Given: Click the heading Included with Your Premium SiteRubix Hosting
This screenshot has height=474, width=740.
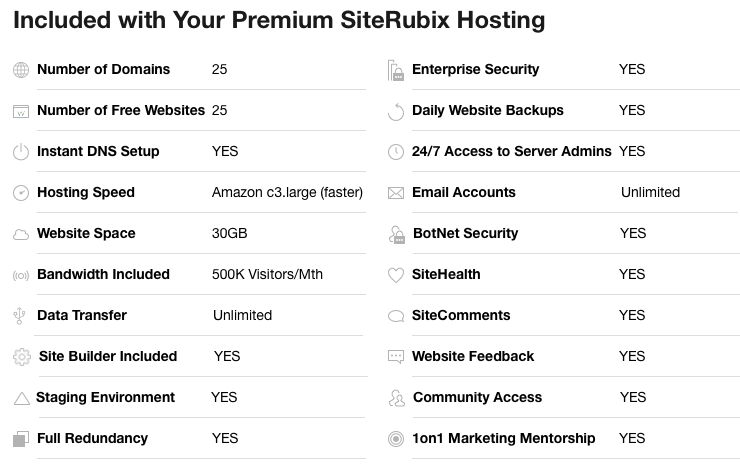Looking at the screenshot, I should (x=279, y=20).
